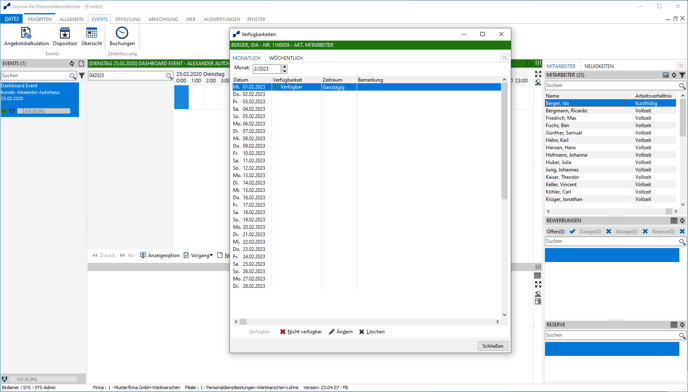Click magnifier in Bewerbungen search field
This screenshot has width=688, height=392.
682,241
